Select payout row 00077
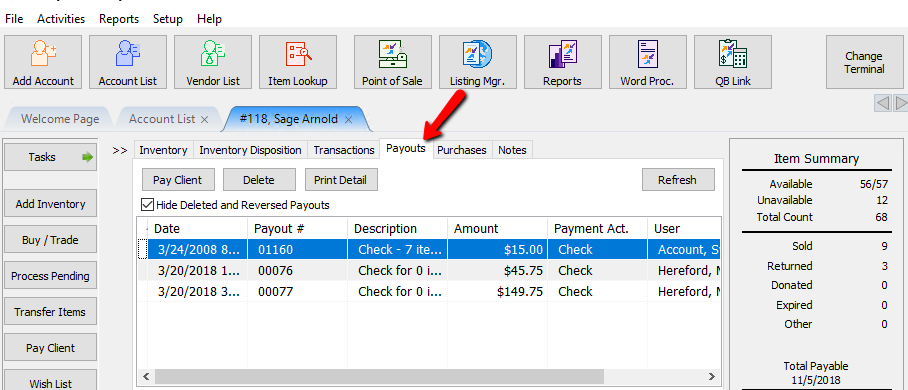This screenshot has width=908, height=390. pyautogui.click(x=430, y=291)
